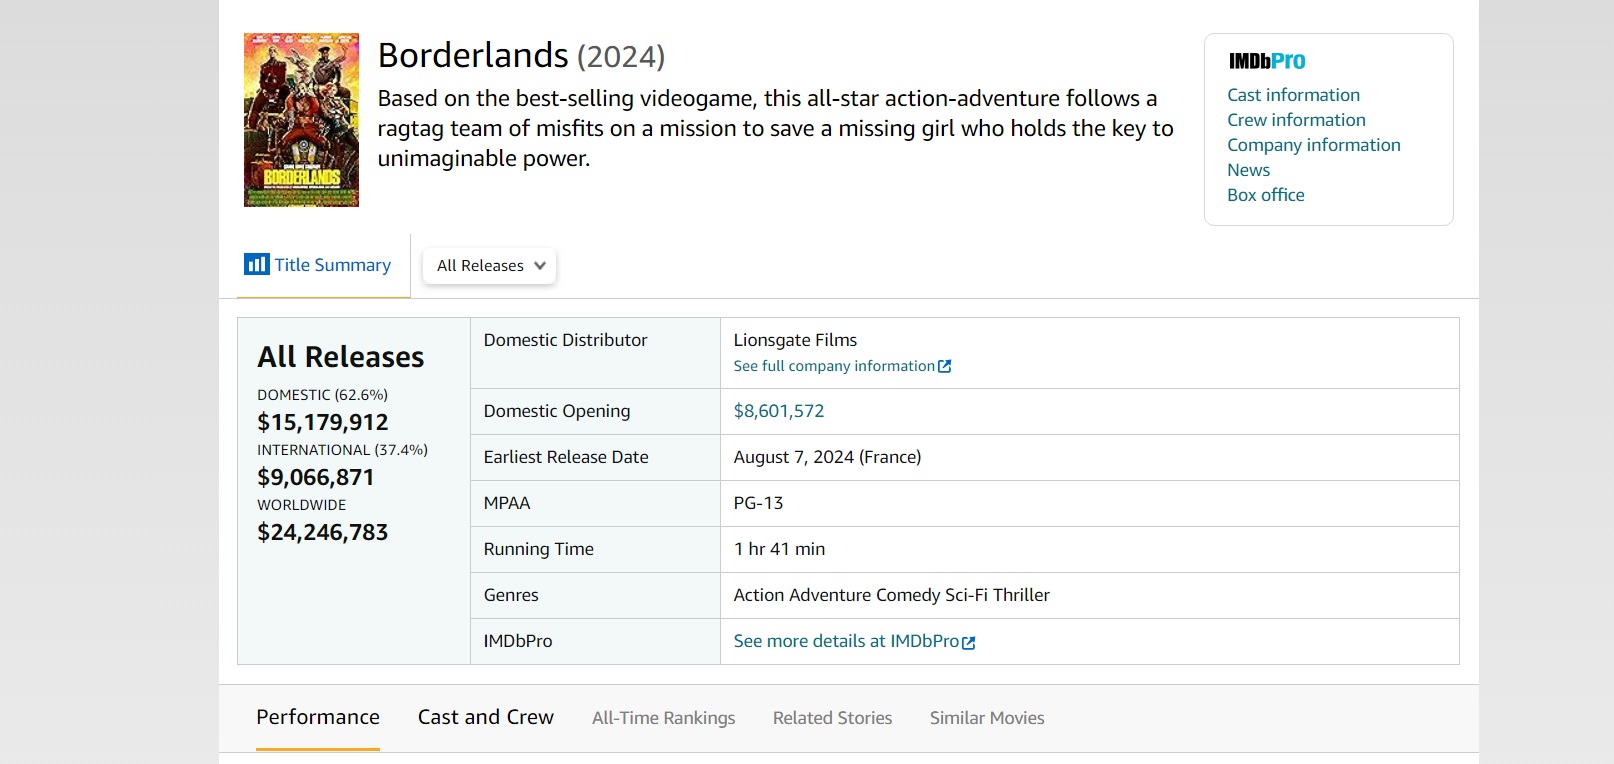
Task: Click the Domestic Distributor row label
Action: (x=566, y=340)
